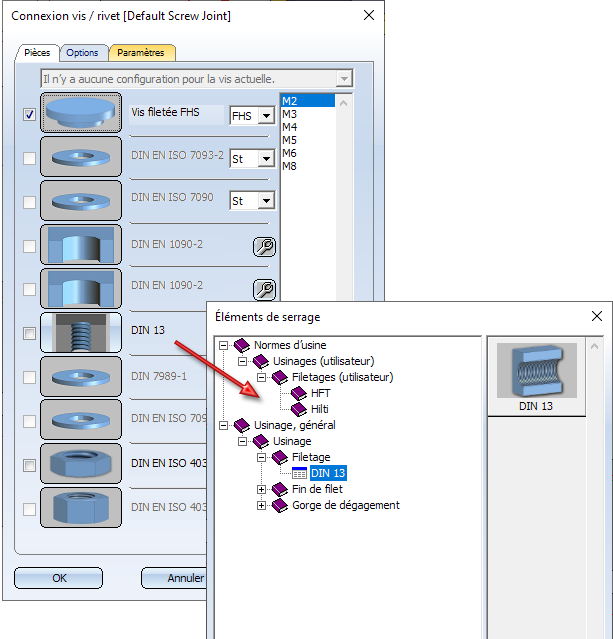Image resolution: width=613 pixels, height=639 pixels.
Task: Expand the Gorge de dégagement node
Action: click(x=262, y=506)
